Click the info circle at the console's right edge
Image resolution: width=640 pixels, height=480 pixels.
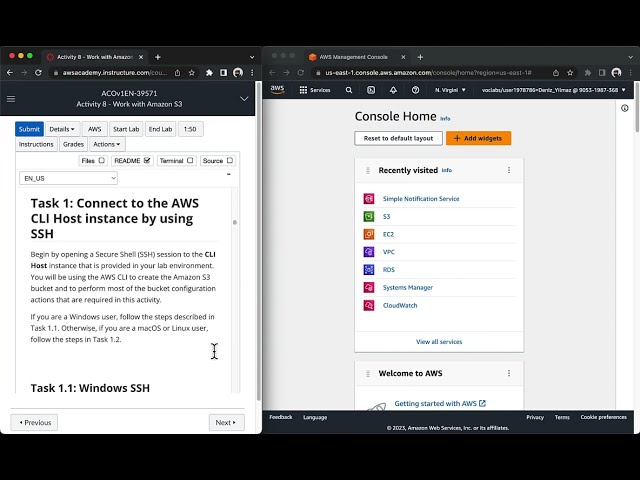[624, 108]
